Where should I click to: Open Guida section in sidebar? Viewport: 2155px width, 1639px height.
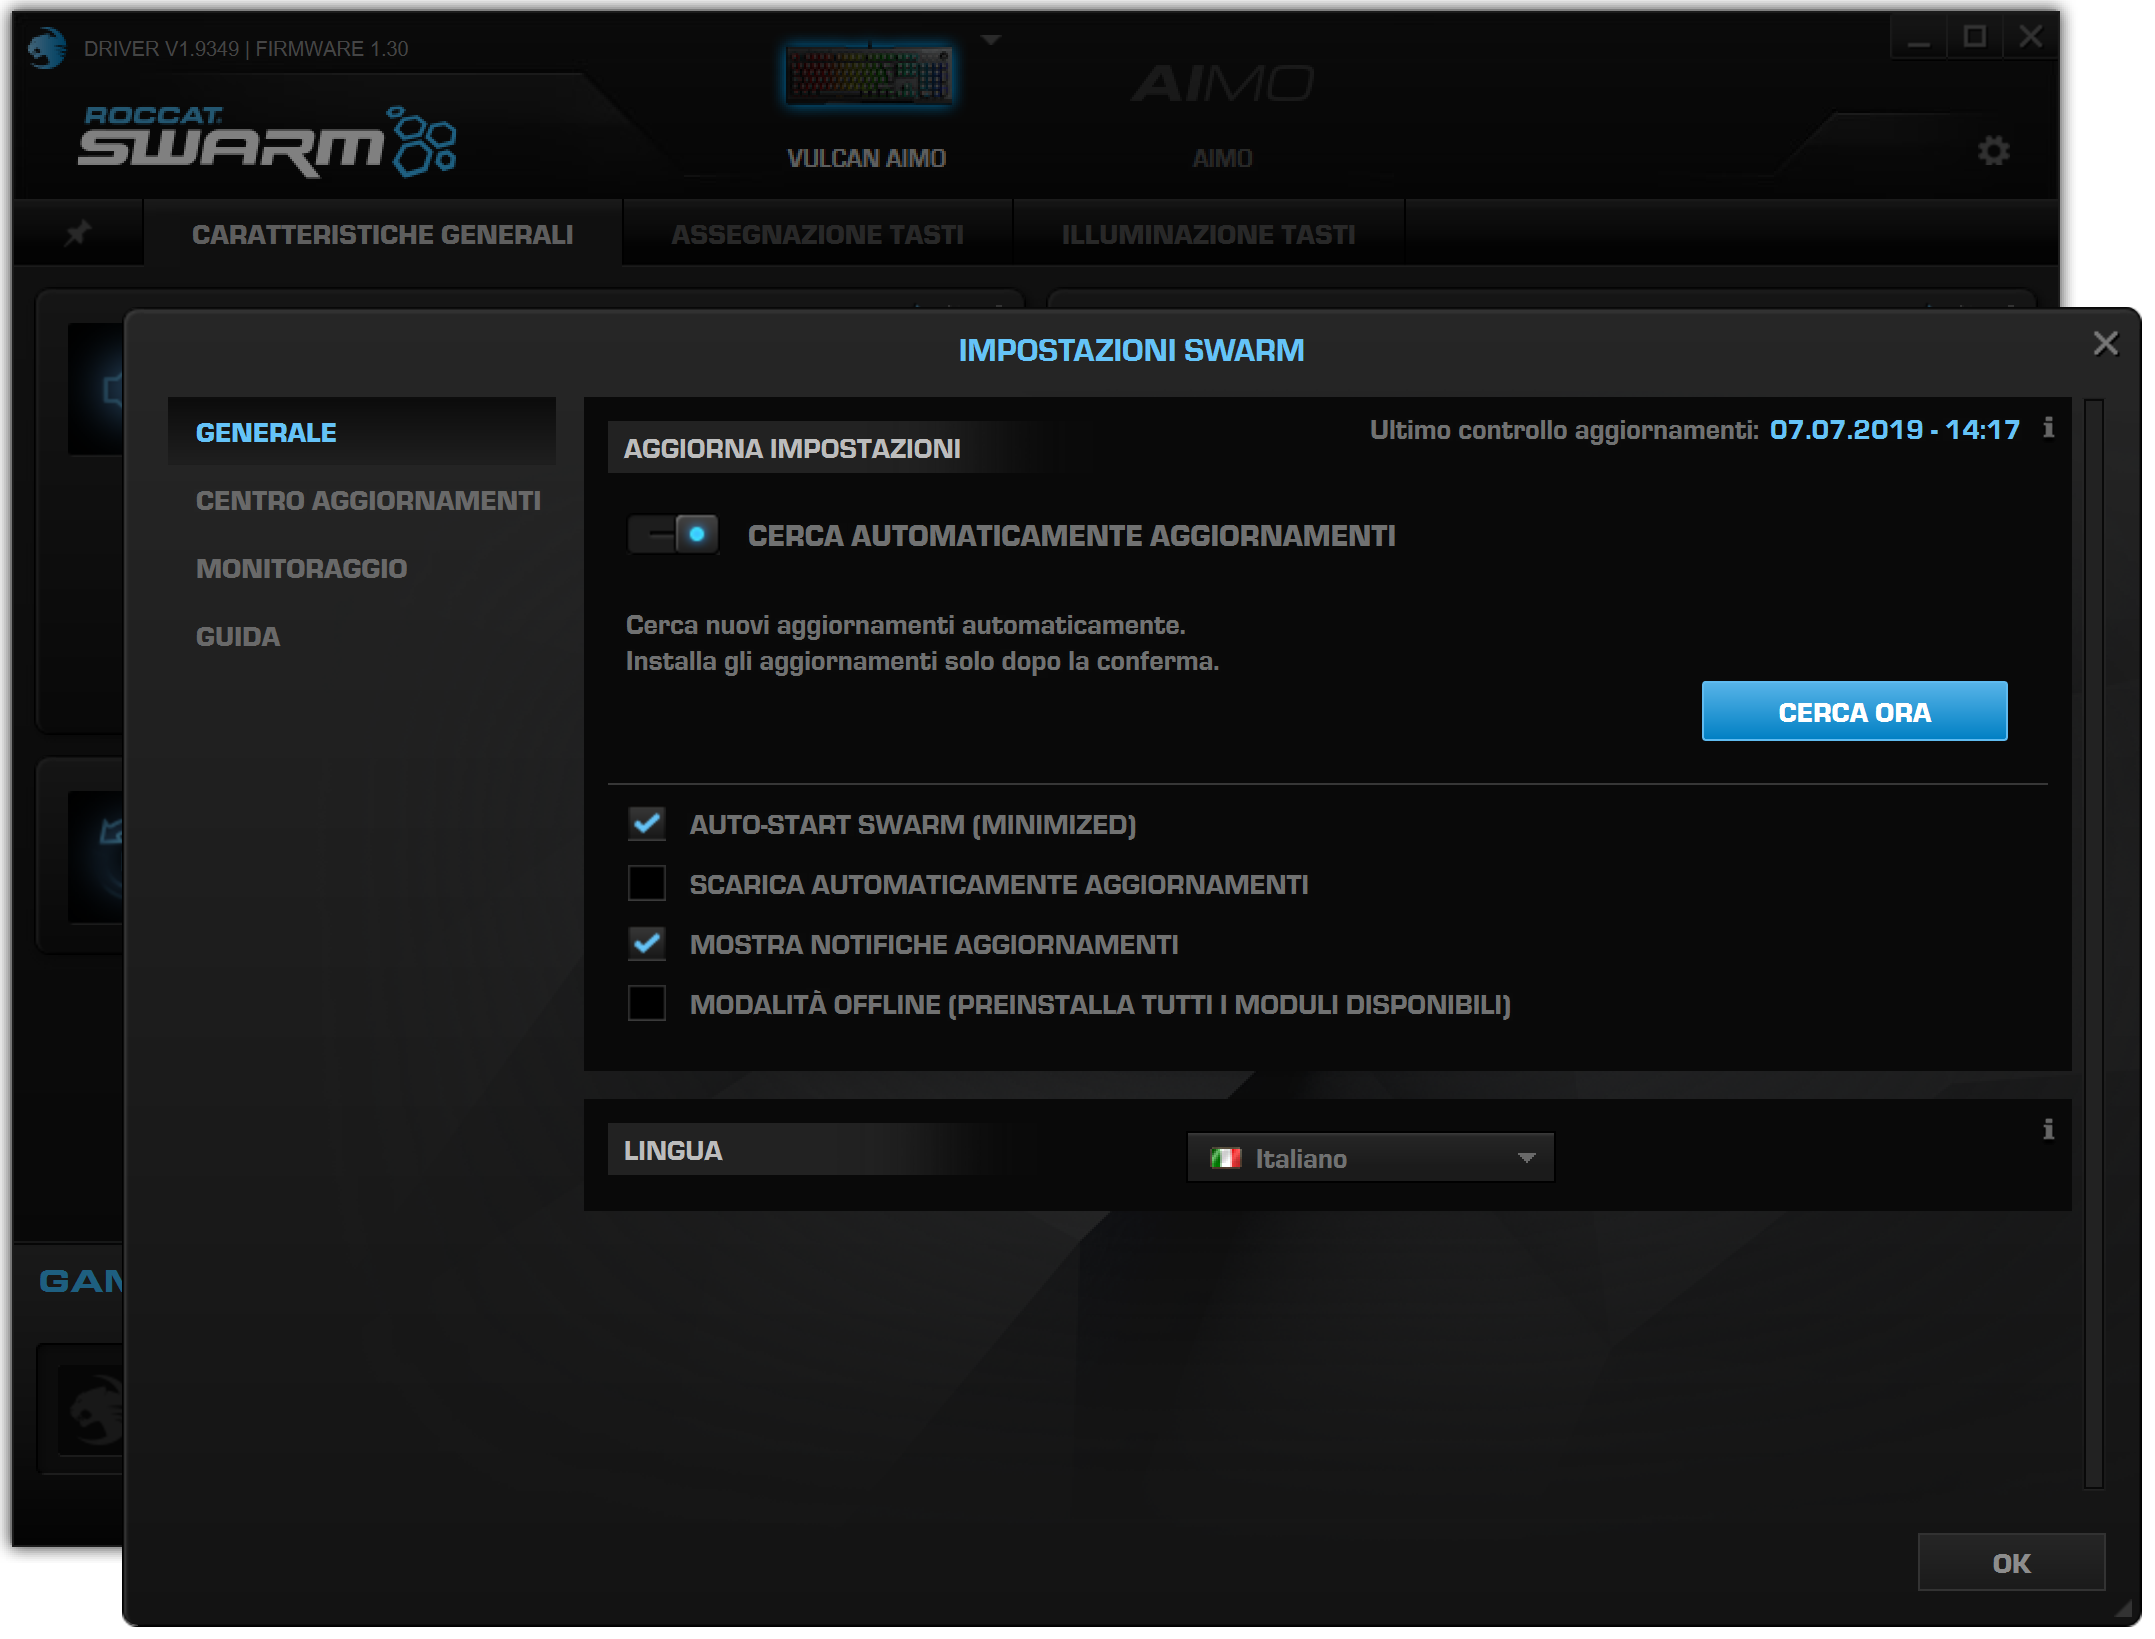tap(238, 636)
